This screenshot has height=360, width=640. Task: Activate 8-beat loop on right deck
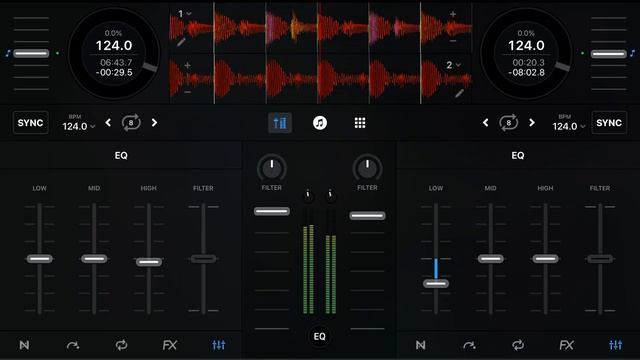508,122
